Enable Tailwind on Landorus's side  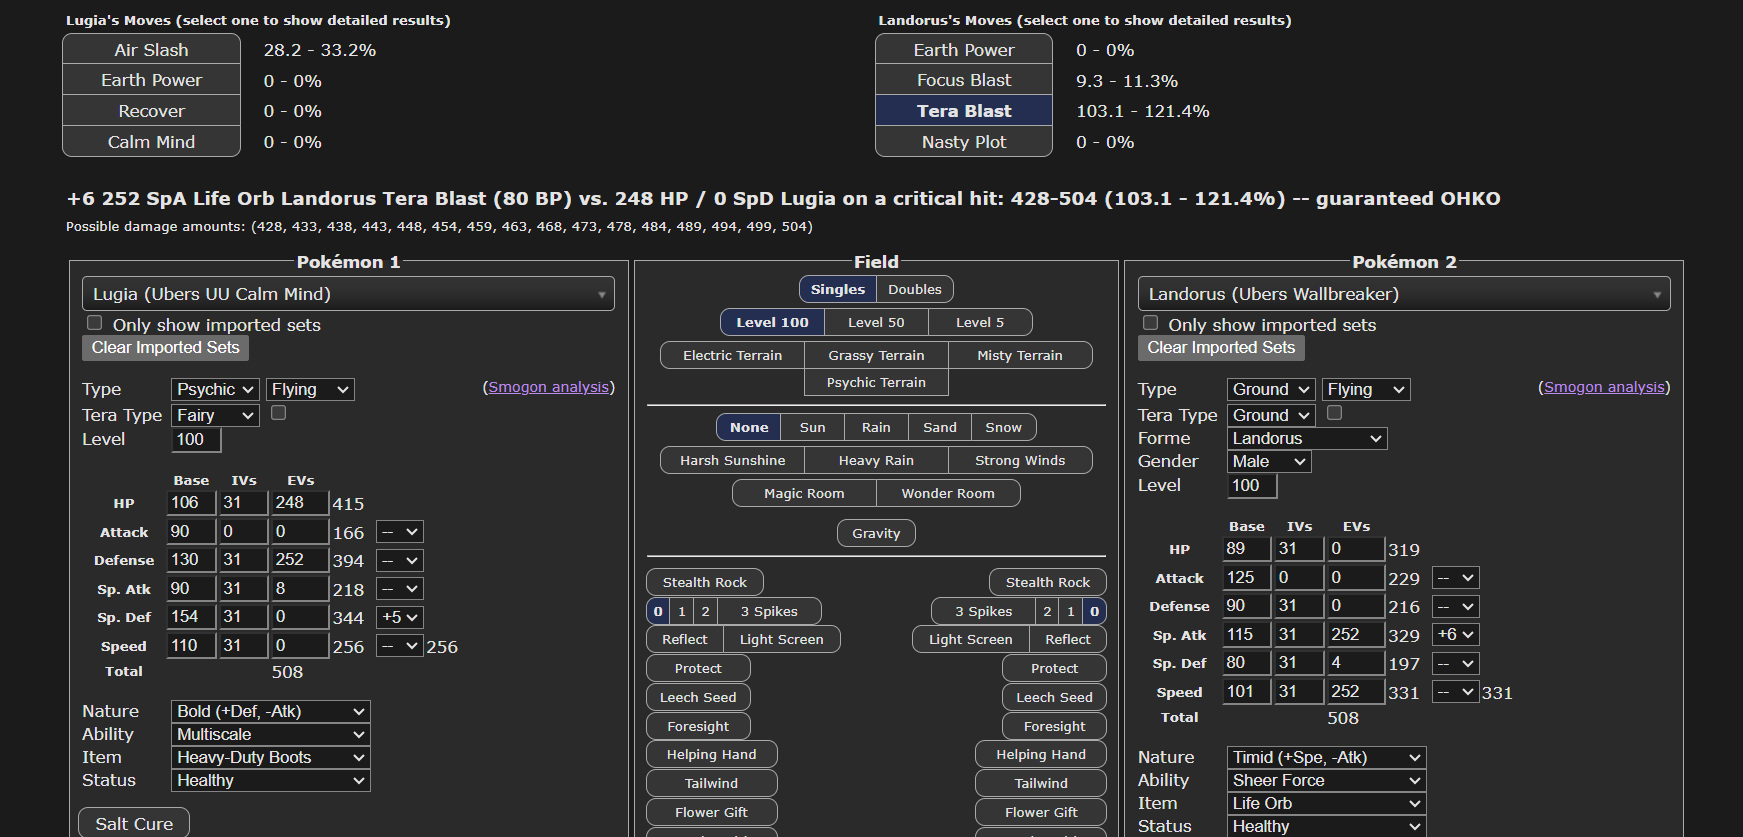click(x=1040, y=783)
